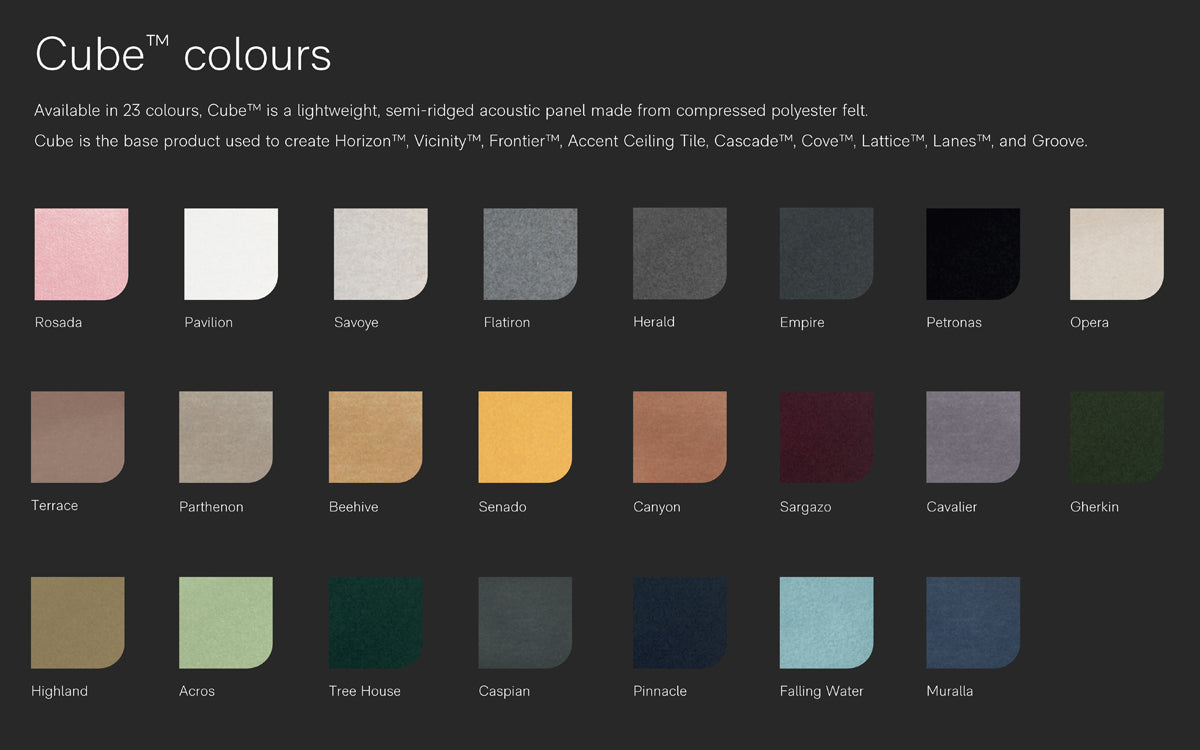Select the yellow Senado swatch
This screenshot has height=750, width=1200.
(x=525, y=437)
